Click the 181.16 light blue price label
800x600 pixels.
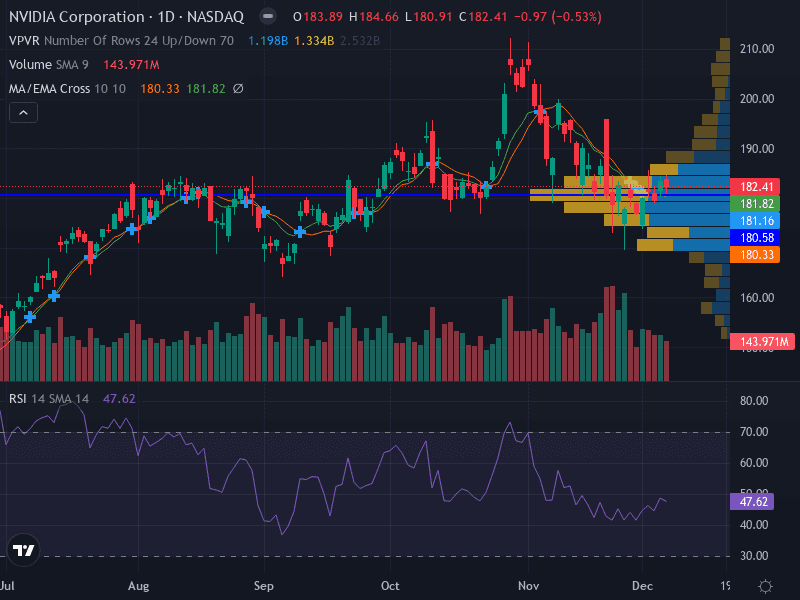tap(757, 220)
